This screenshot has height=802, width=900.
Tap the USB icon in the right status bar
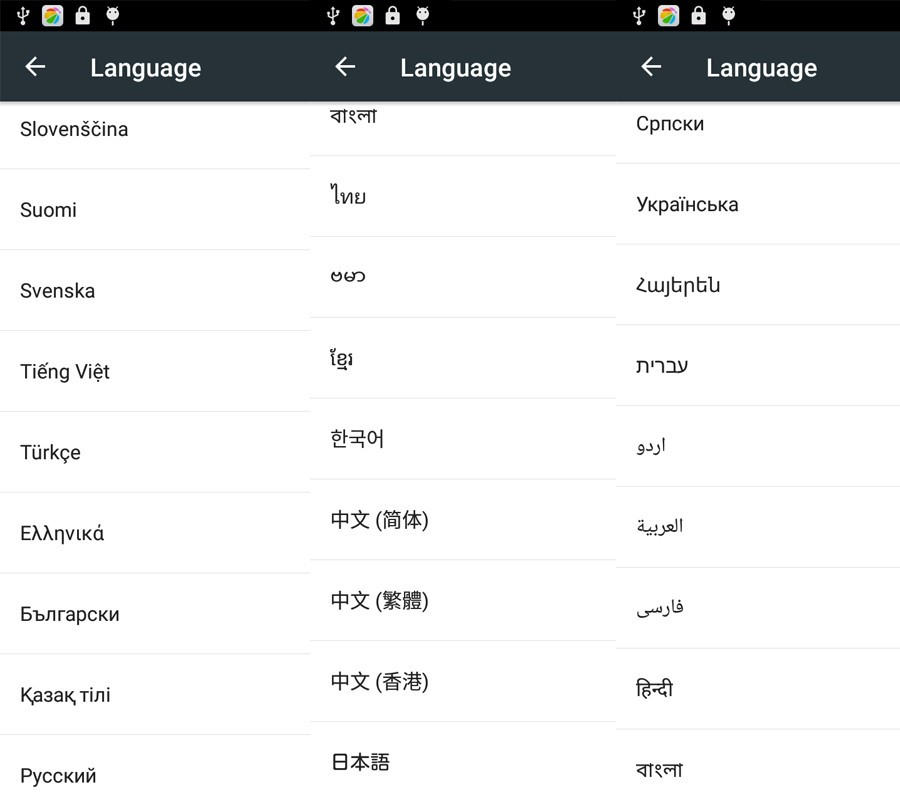(x=640, y=15)
